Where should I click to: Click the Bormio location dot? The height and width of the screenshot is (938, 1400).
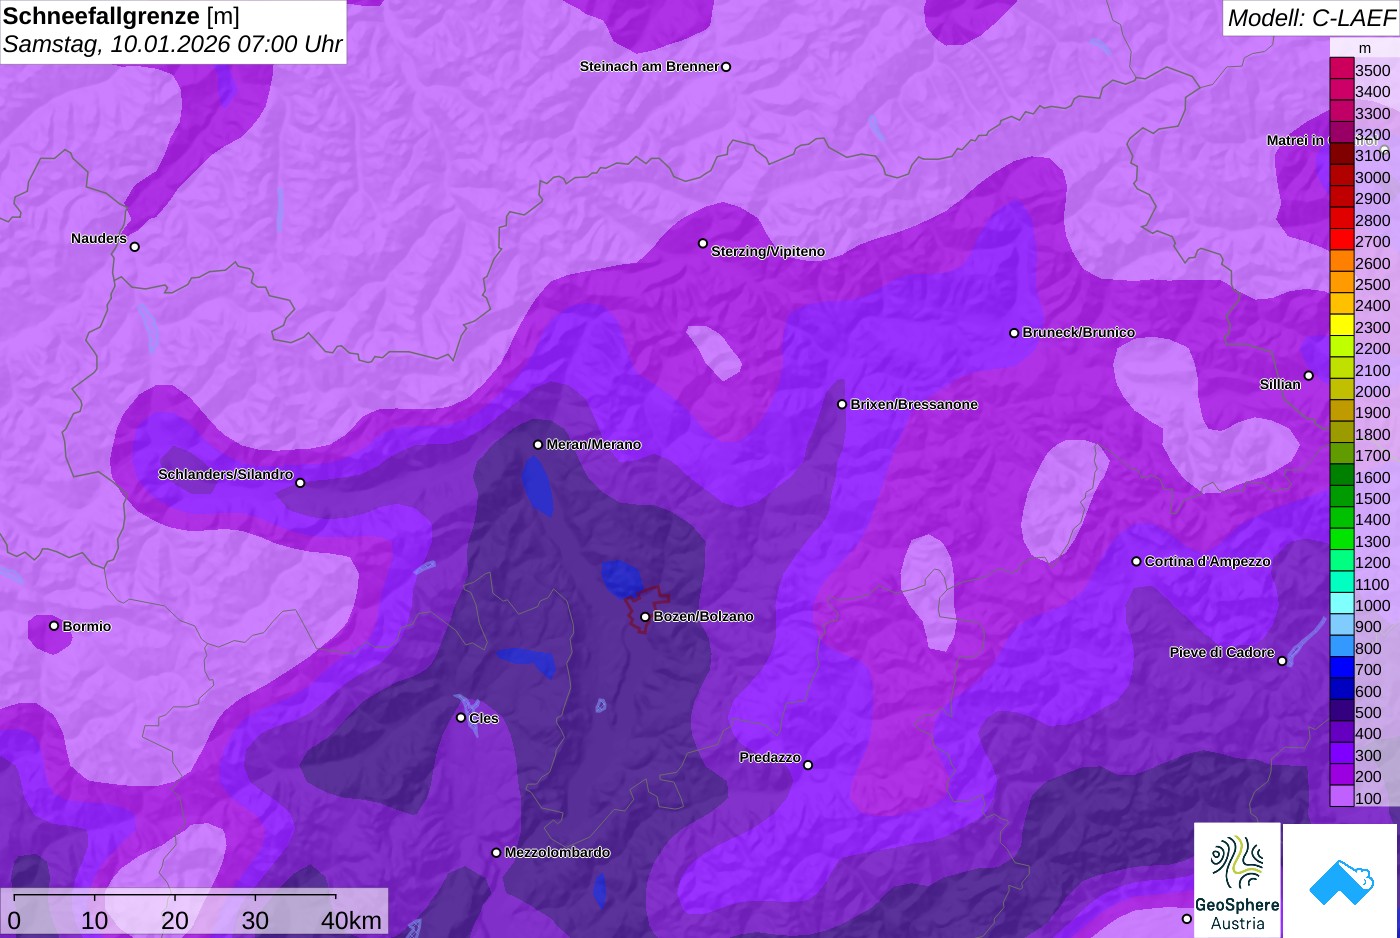54,626
